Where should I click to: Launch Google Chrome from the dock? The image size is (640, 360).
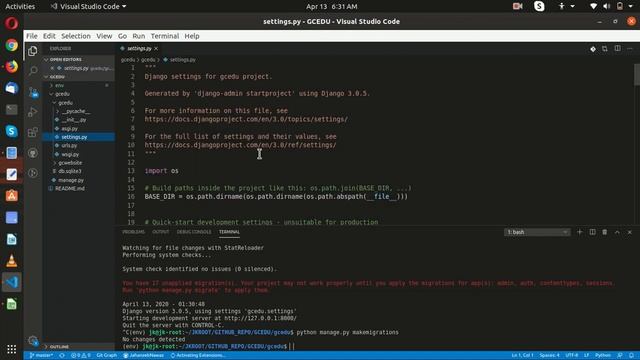[11, 45]
